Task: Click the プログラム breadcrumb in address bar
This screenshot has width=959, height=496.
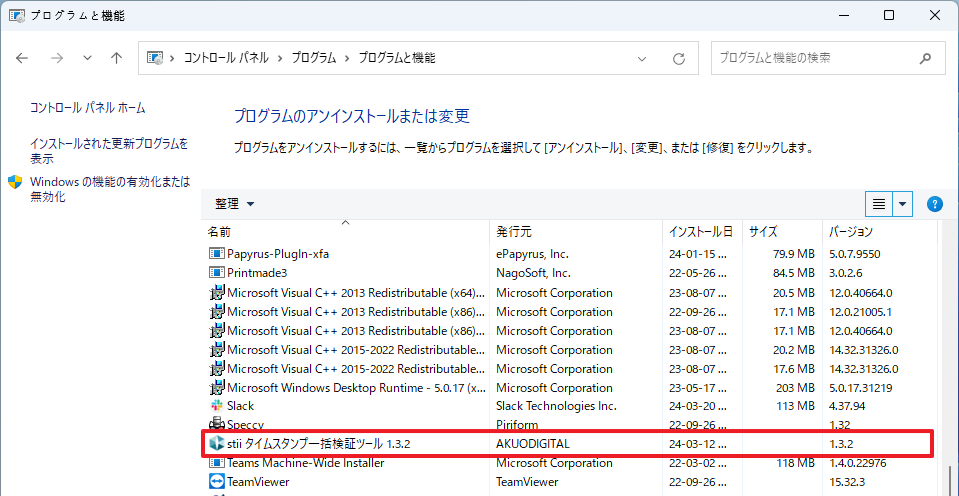Action: [314, 58]
